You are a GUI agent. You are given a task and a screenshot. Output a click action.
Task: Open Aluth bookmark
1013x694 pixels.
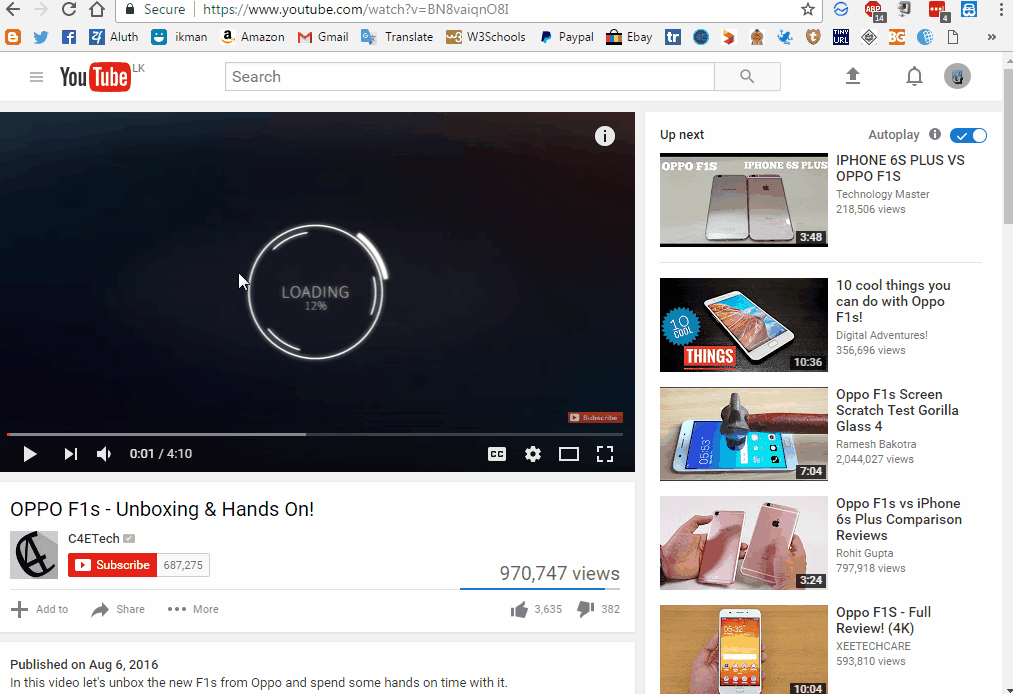coord(114,37)
